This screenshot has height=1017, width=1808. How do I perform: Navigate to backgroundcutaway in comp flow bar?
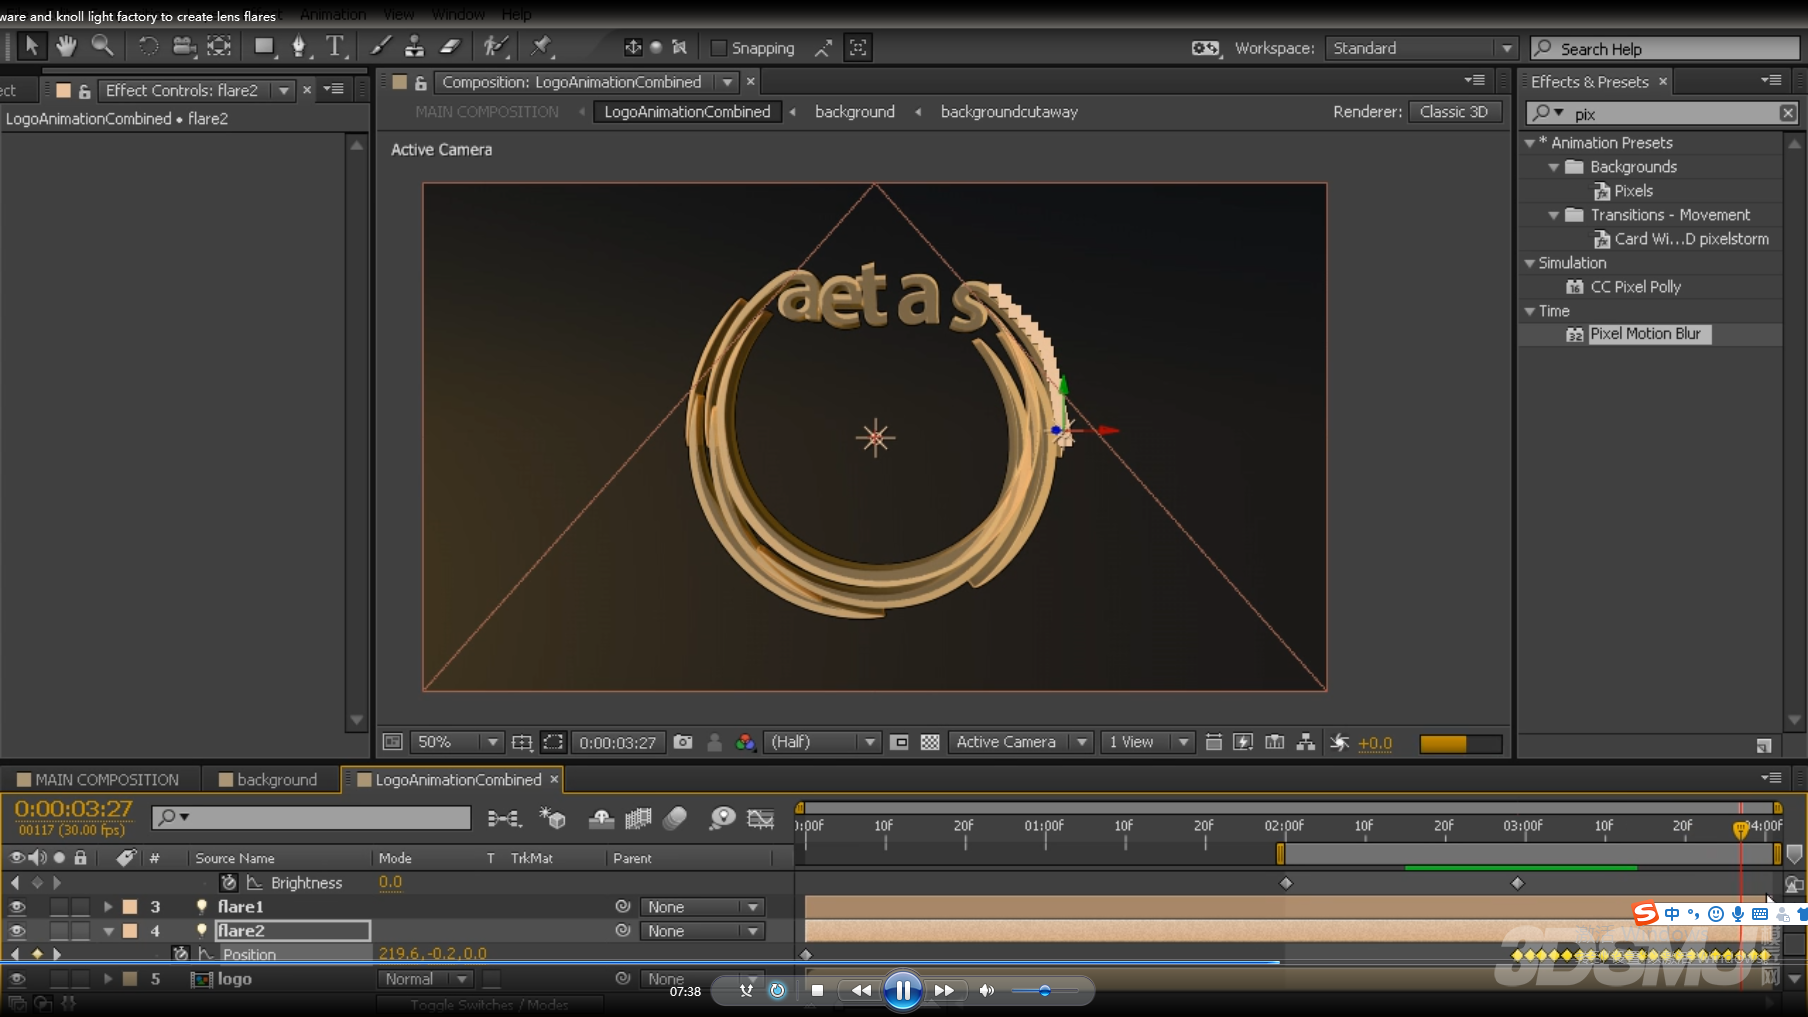[1009, 112]
